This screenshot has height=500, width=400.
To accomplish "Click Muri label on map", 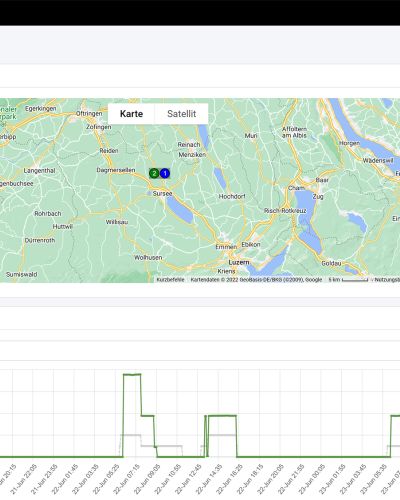I will [251, 136].
